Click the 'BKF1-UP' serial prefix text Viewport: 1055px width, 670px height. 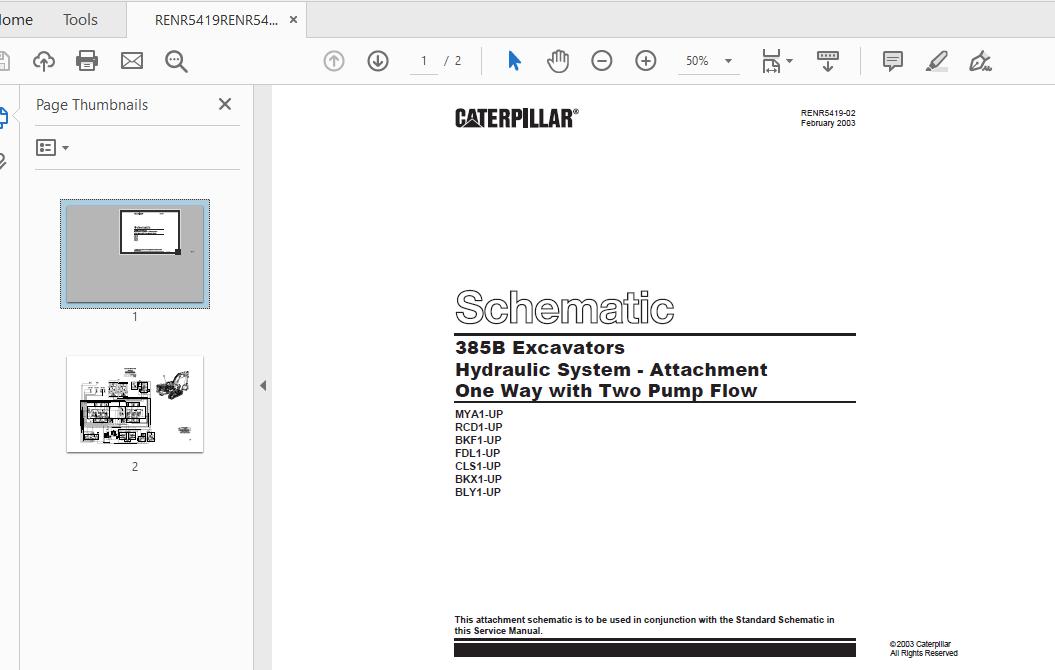click(x=478, y=440)
